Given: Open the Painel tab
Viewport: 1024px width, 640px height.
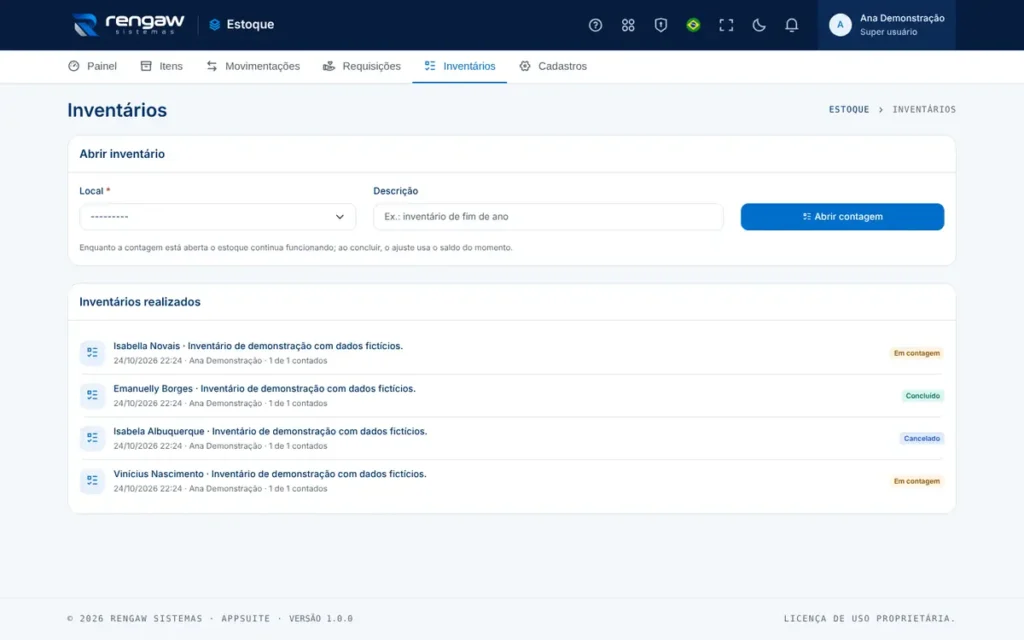Looking at the screenshot, I should [92, 66].
